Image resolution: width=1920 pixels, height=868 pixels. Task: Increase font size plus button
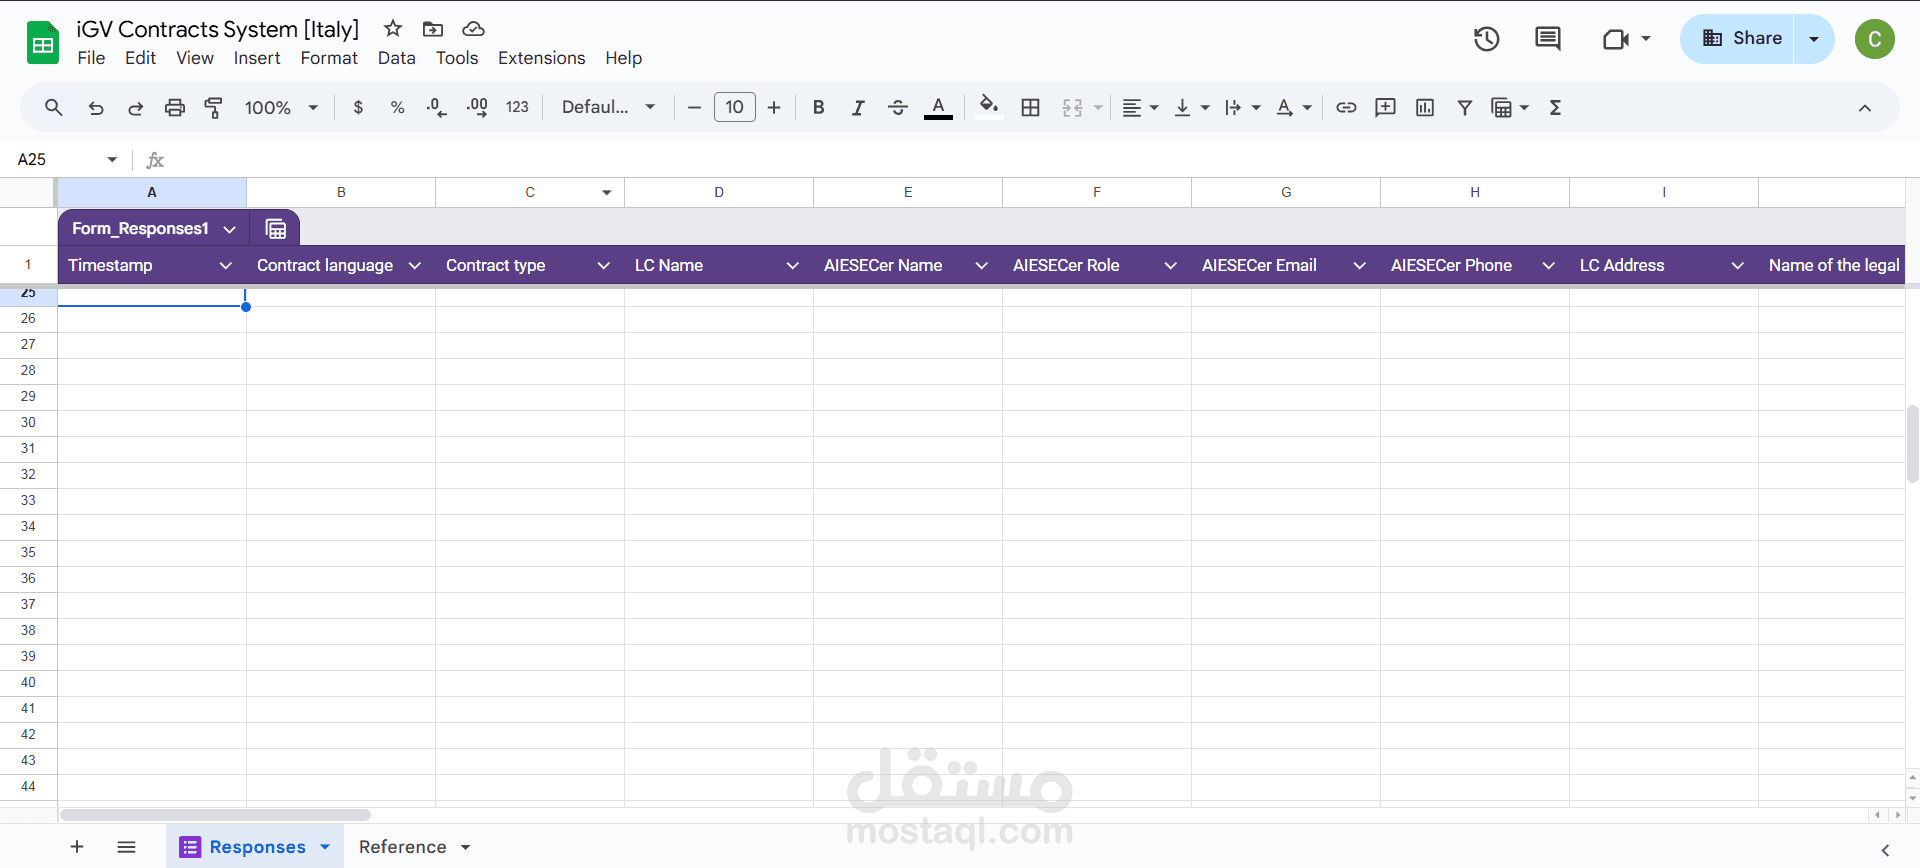coord(774,108)
